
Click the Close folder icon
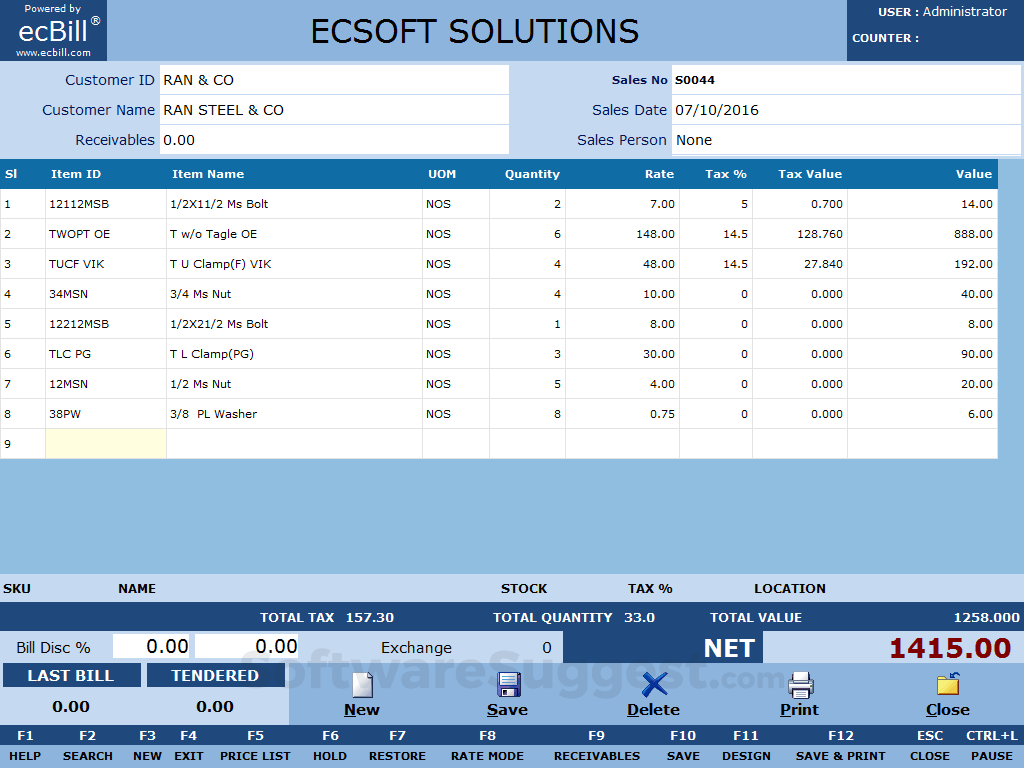tap(948, 684)
